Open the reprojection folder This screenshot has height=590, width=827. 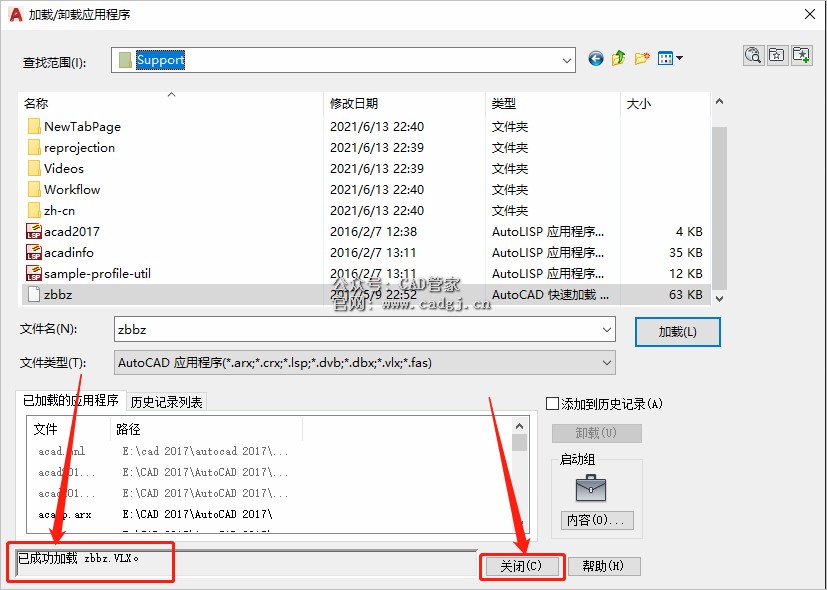click(71, 148)
